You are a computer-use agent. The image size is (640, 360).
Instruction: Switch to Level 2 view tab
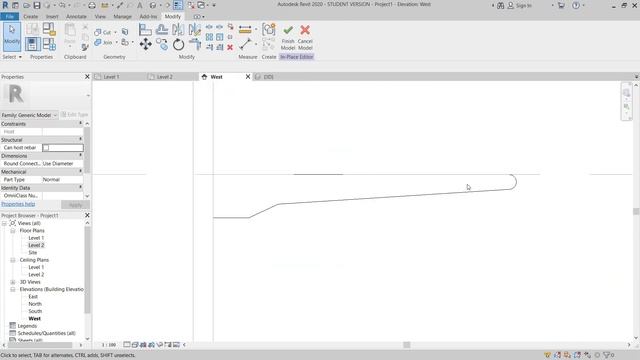[x=164, y=77]
